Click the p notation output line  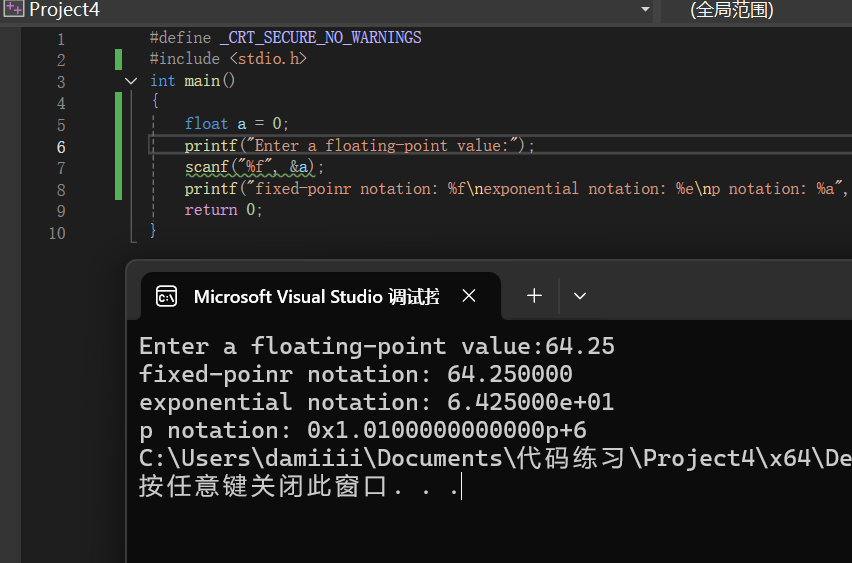[x=362, y=430]
